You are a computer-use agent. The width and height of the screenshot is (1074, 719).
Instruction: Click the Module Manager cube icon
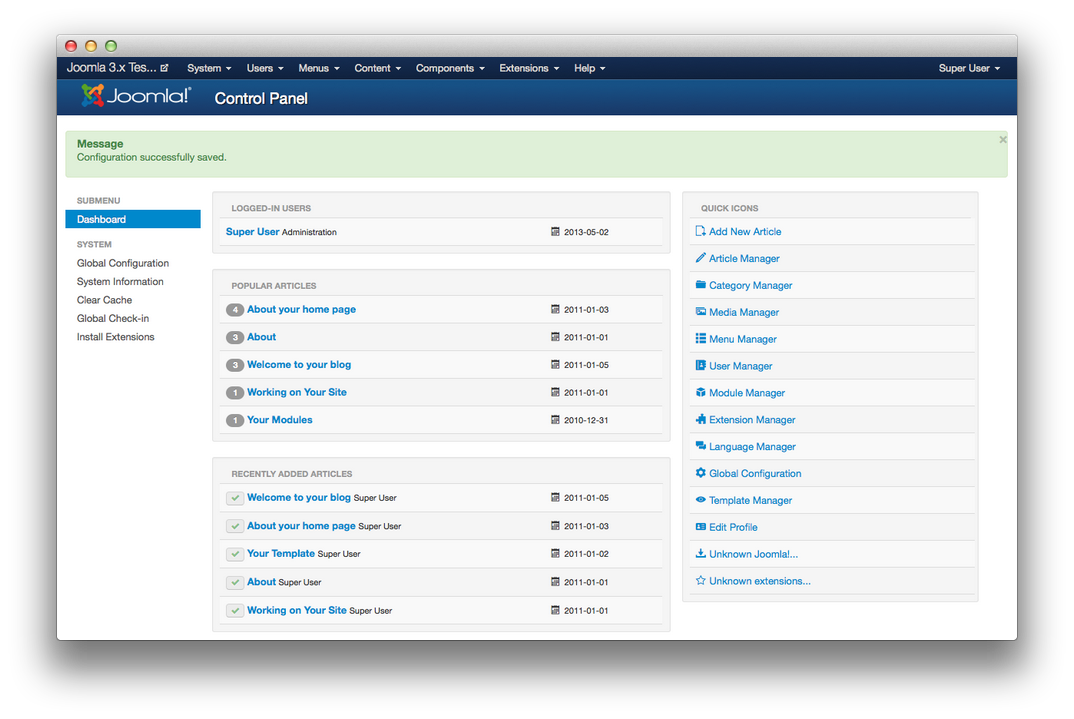(x=701, y=393)
